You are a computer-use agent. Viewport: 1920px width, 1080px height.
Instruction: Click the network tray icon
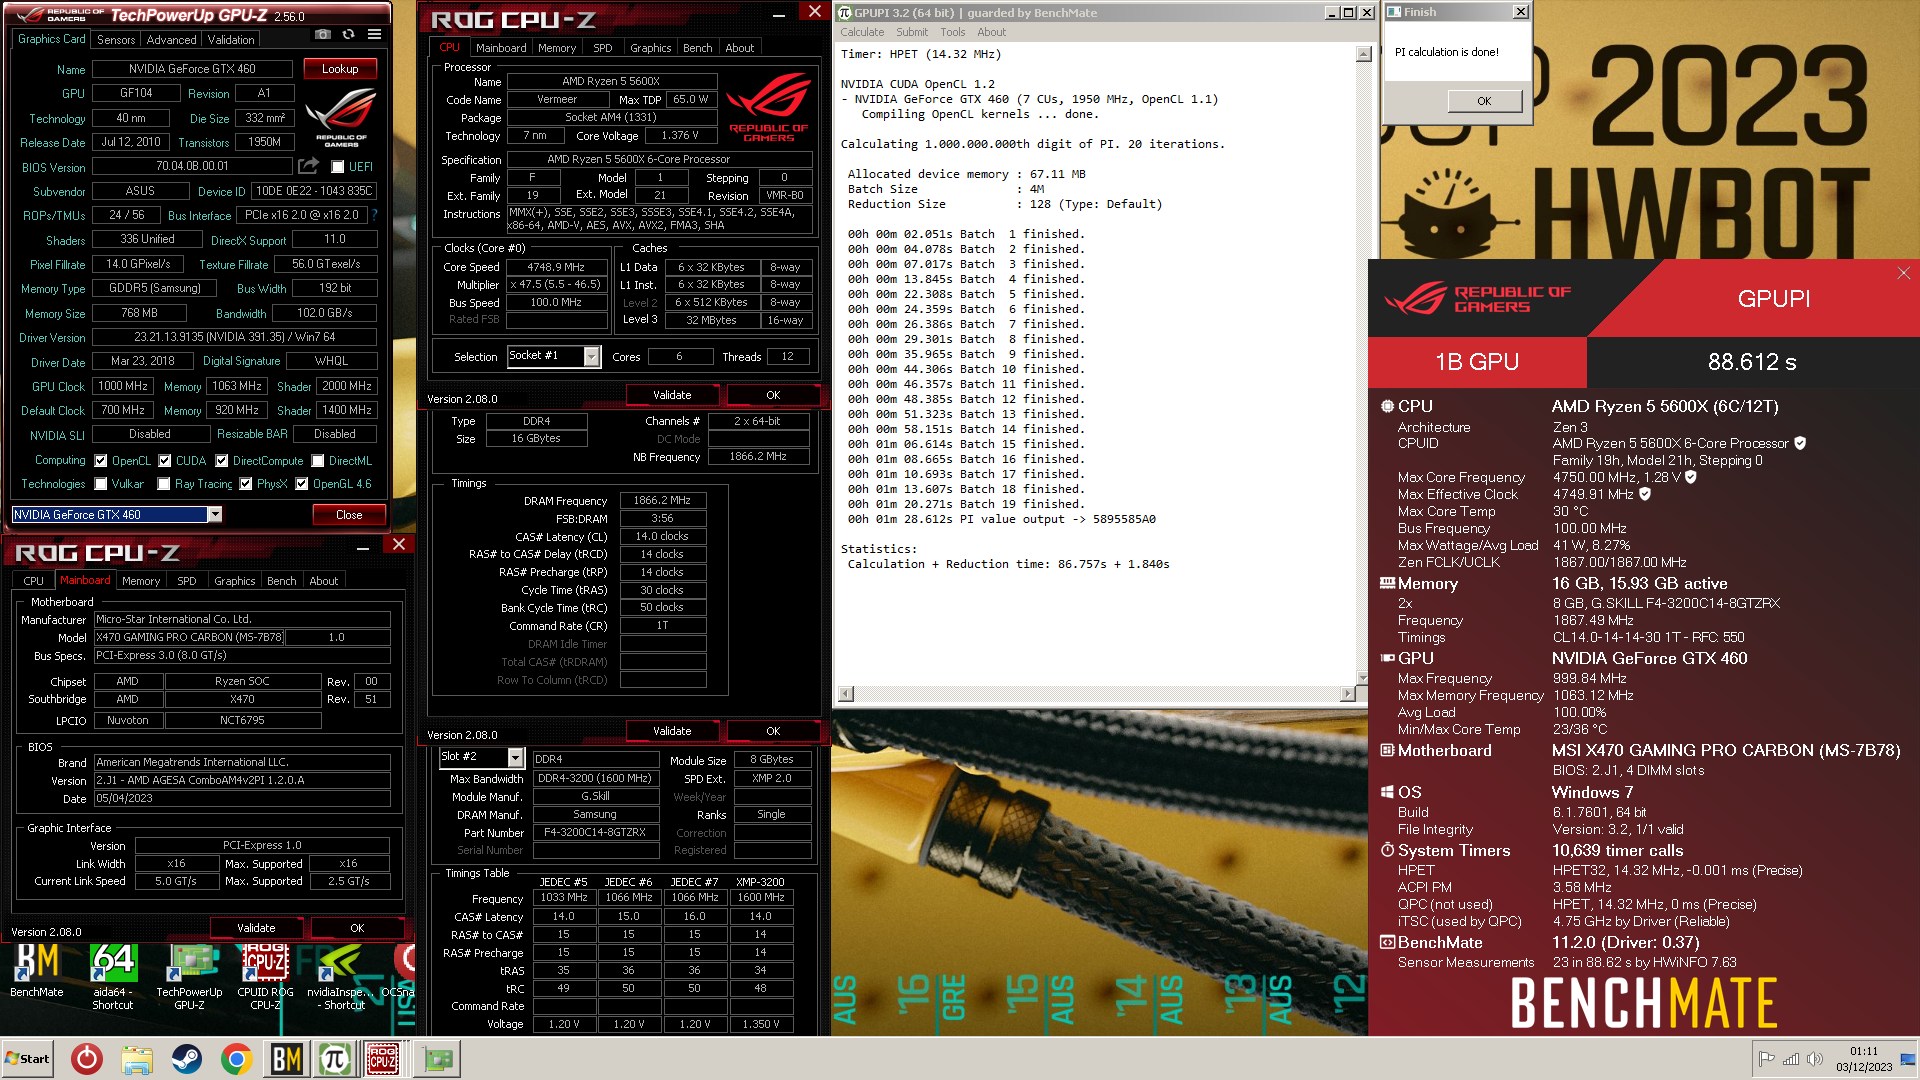(1790, 1059)
